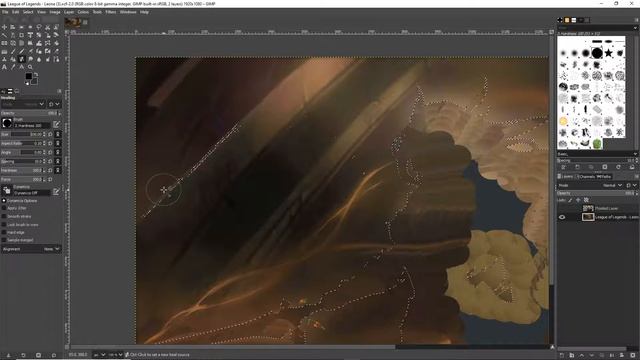Enable the Sample merged checkbox

[4, 240]
